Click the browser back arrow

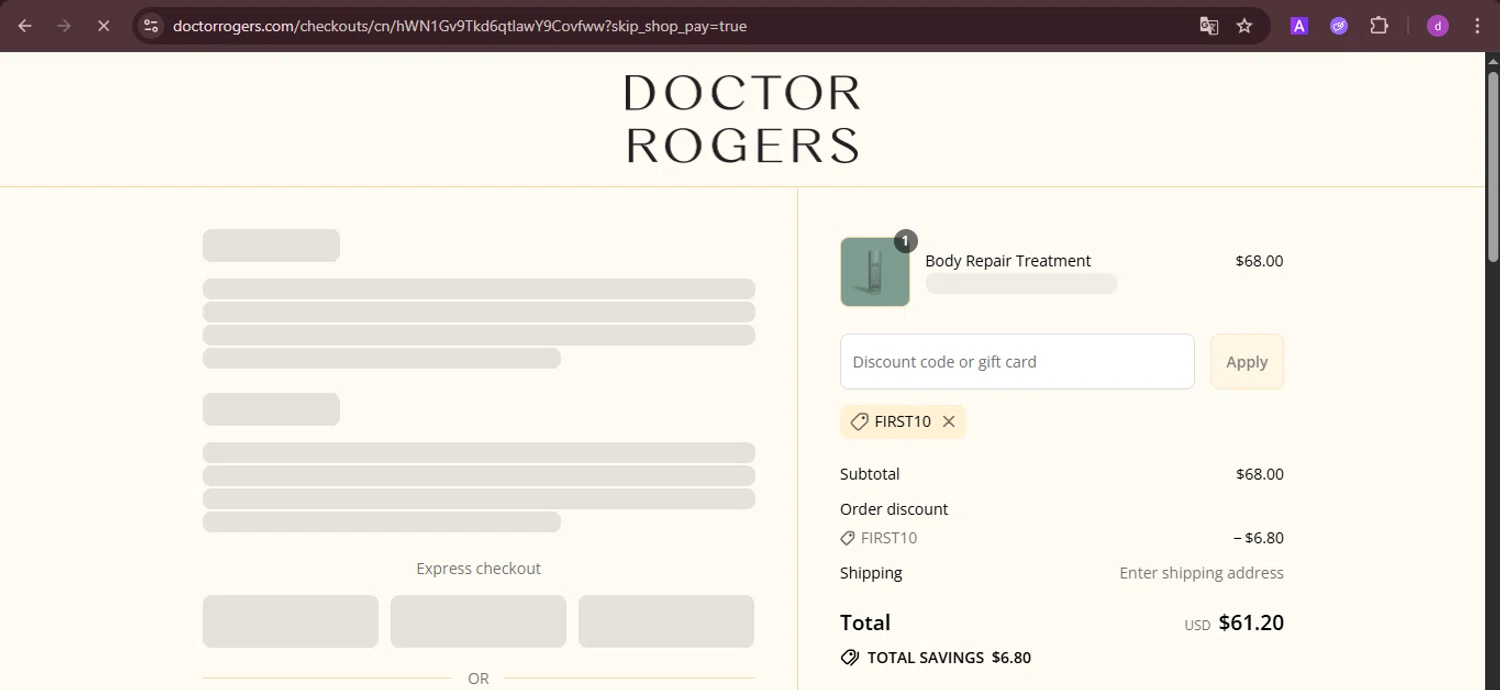[x=25, y=26]
